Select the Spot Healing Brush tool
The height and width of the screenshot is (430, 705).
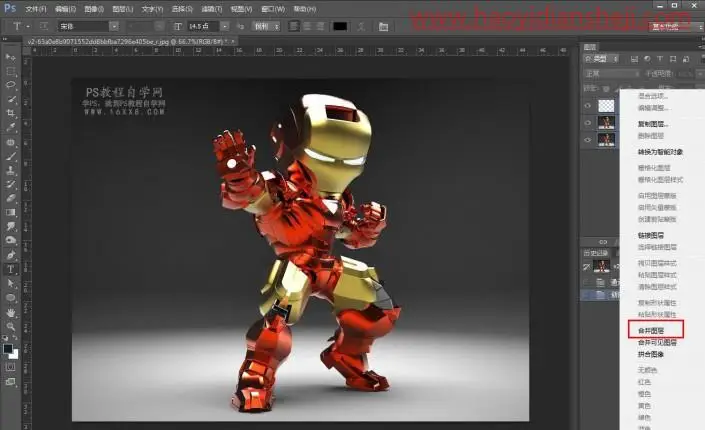pyautogui.click(x=10, y=142)
